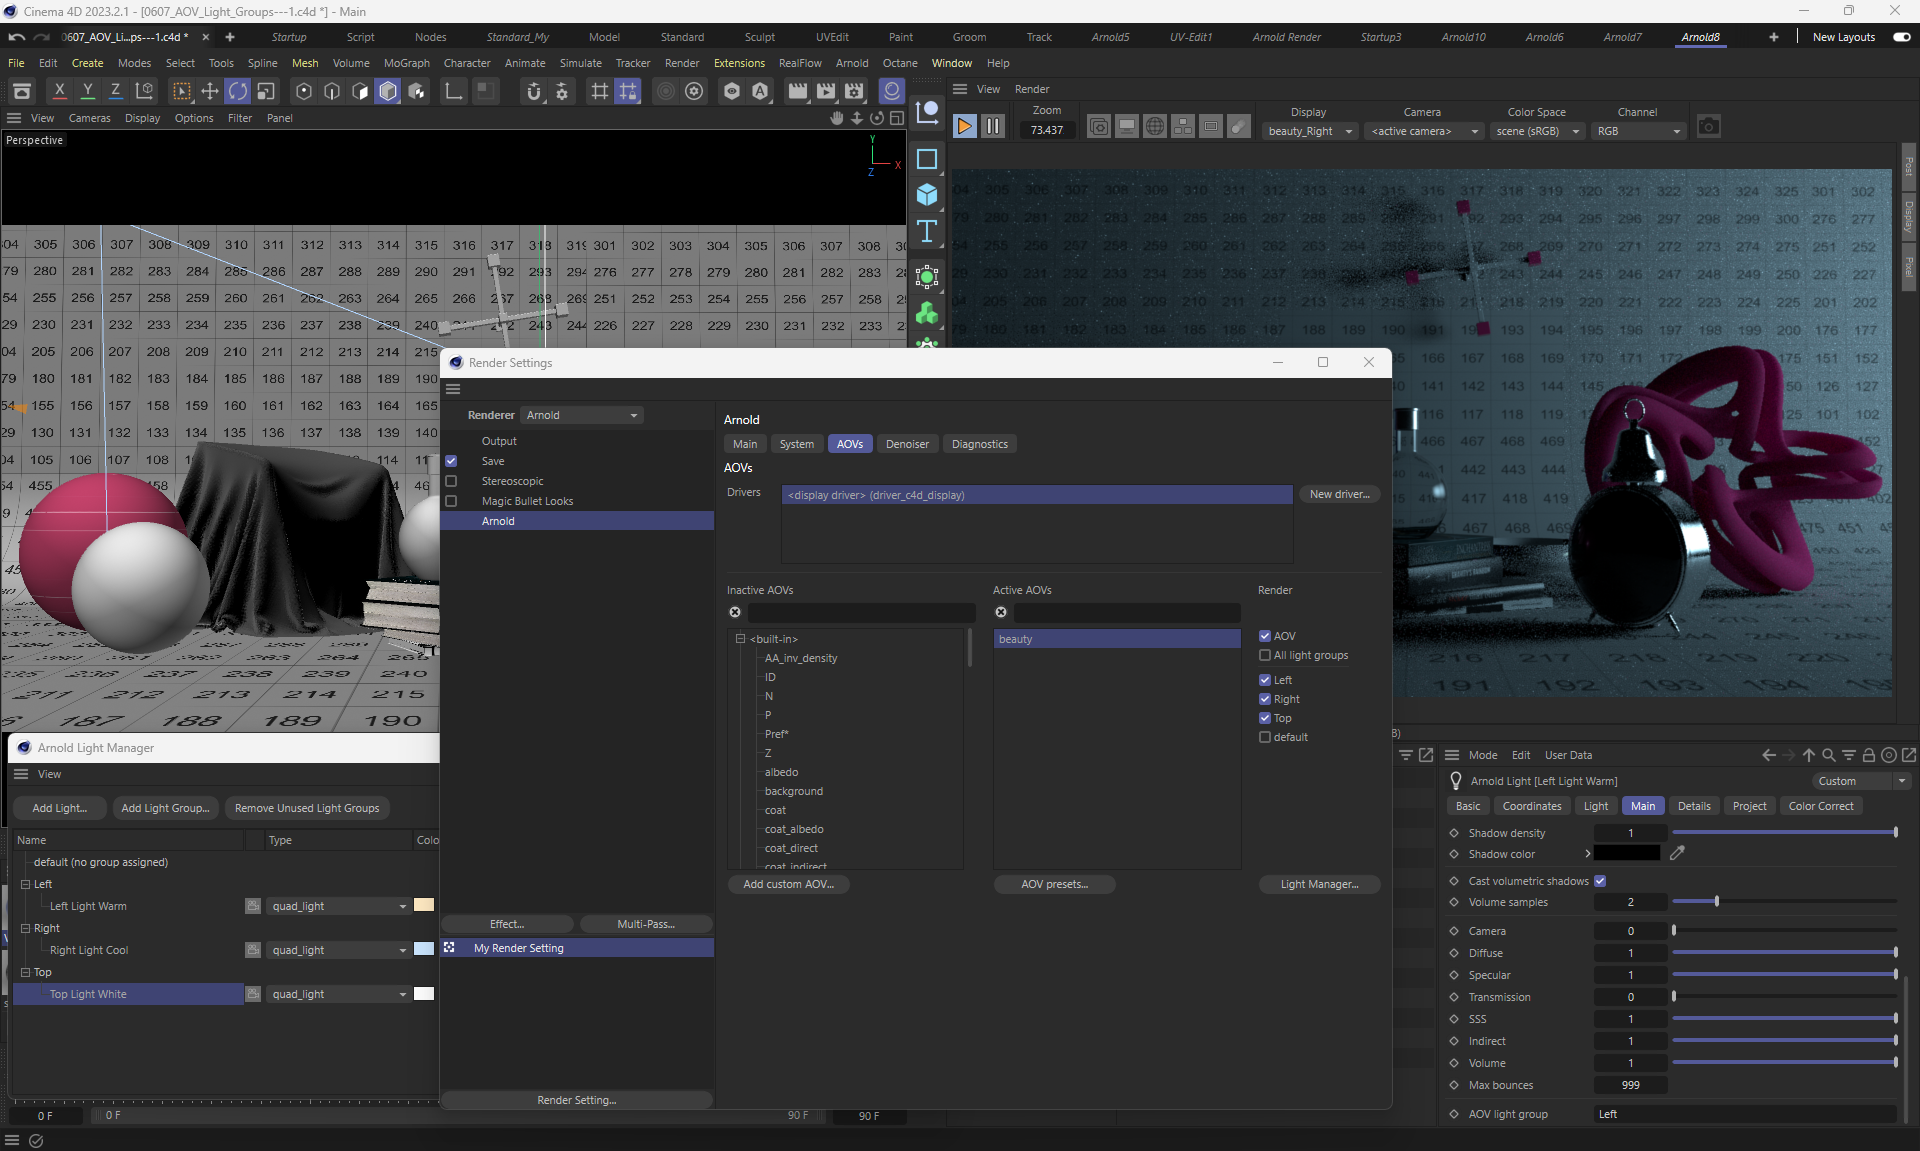Open the Renderer dropdown set to Arnold
Screen dimensions: 1920x1151
coord(582,415)
